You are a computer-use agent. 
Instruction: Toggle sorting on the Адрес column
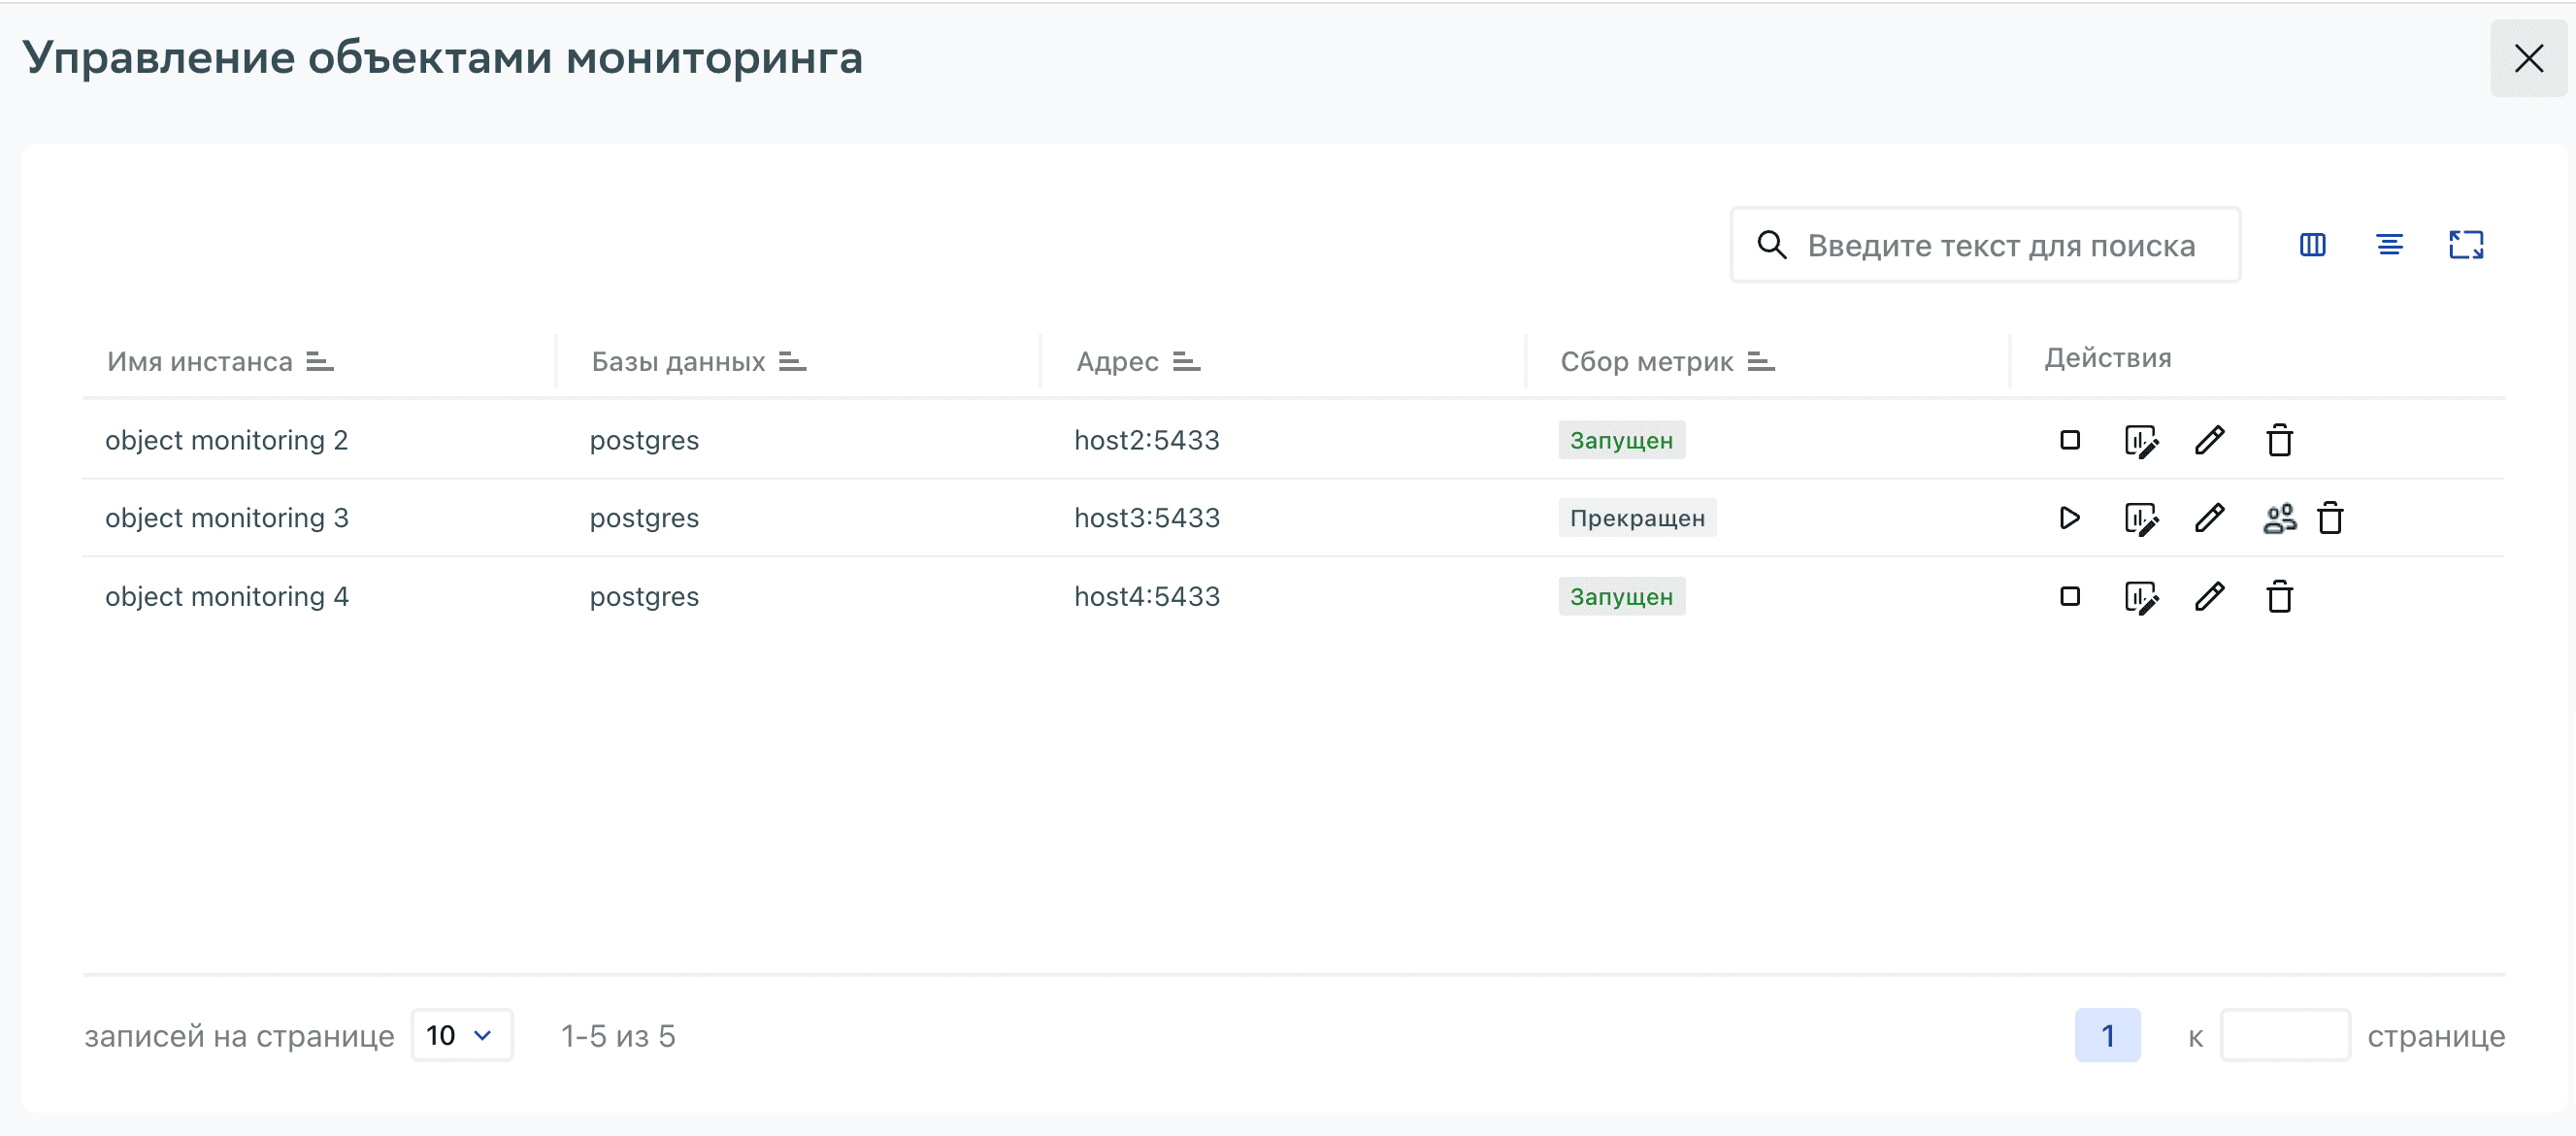click(x=1190, y=361)
